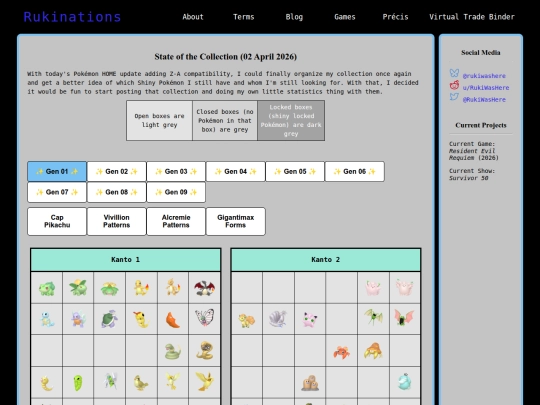Open the About page in navigation

193,17
